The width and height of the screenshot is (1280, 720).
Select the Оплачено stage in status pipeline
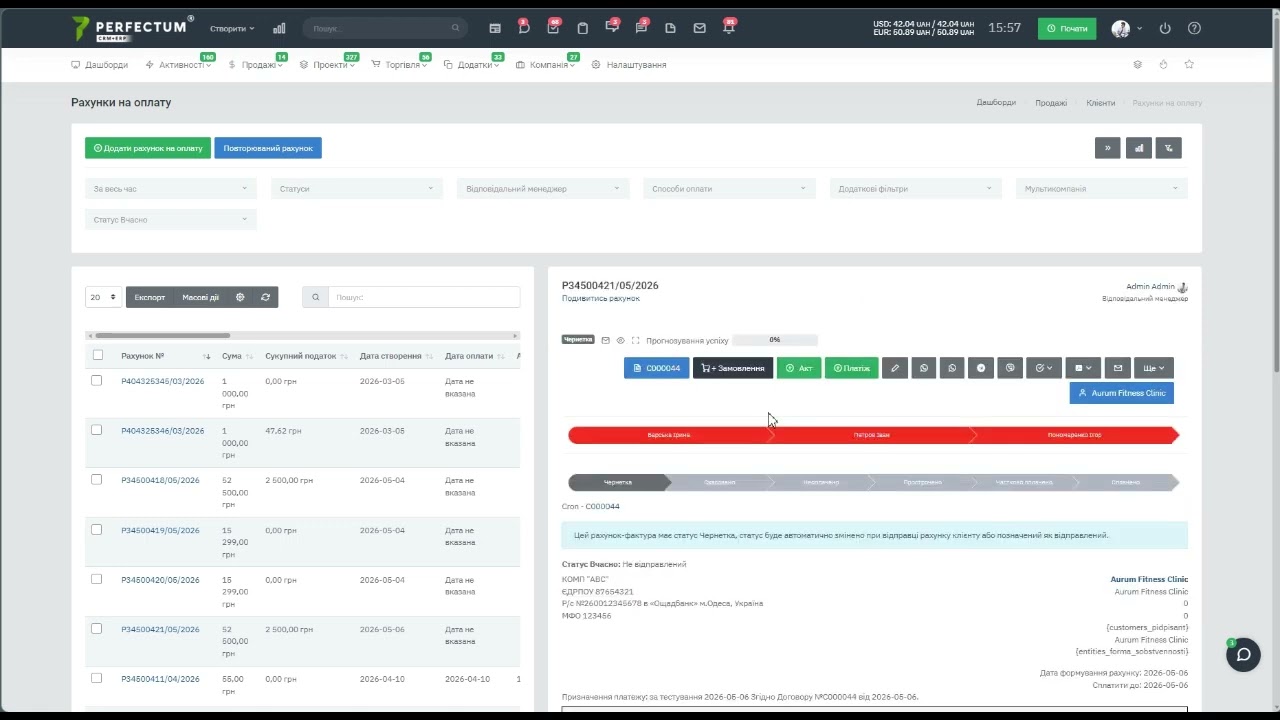coord(1126,482)
